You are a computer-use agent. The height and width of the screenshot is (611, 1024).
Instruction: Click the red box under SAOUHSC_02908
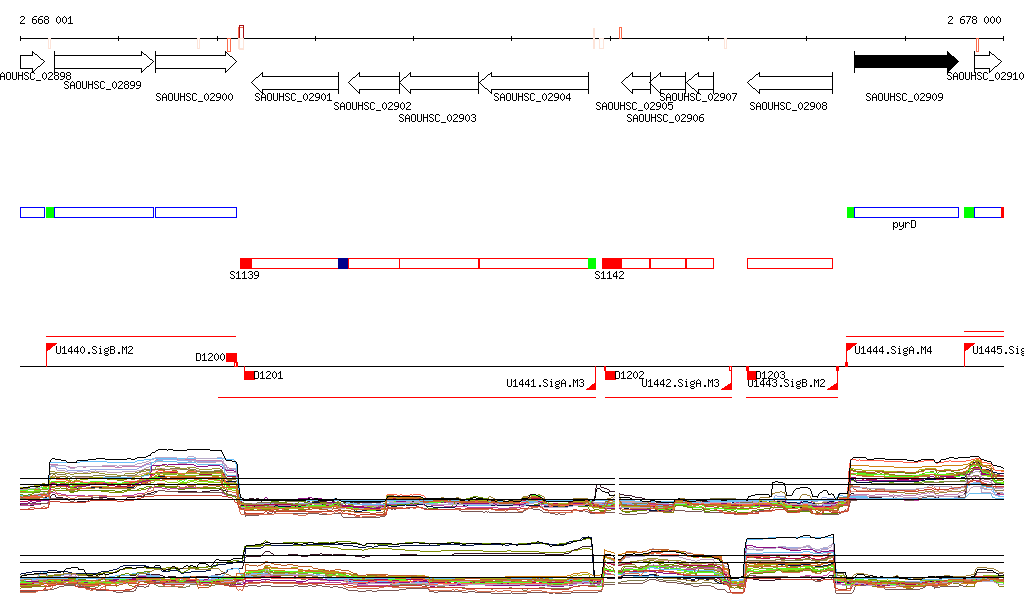pyautogui.click(x=790, y=264)
